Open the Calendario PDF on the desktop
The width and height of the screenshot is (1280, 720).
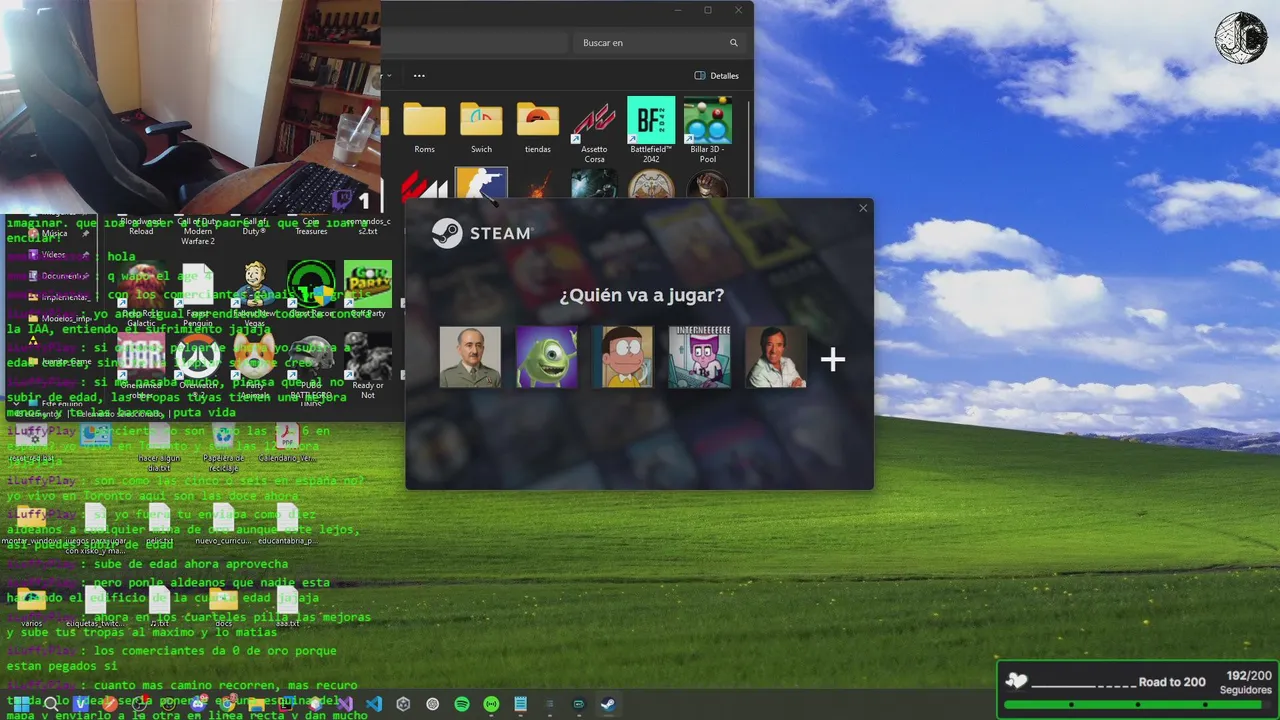287,443
